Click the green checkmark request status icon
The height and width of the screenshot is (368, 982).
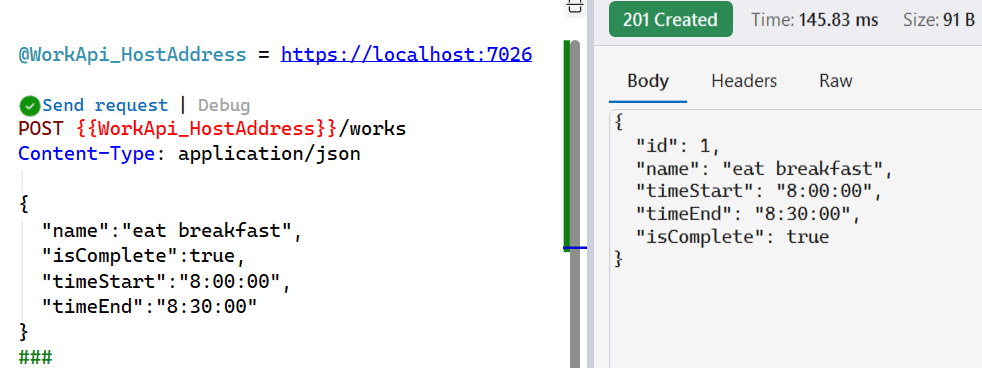pyautogui.click(x=29, y=106)
